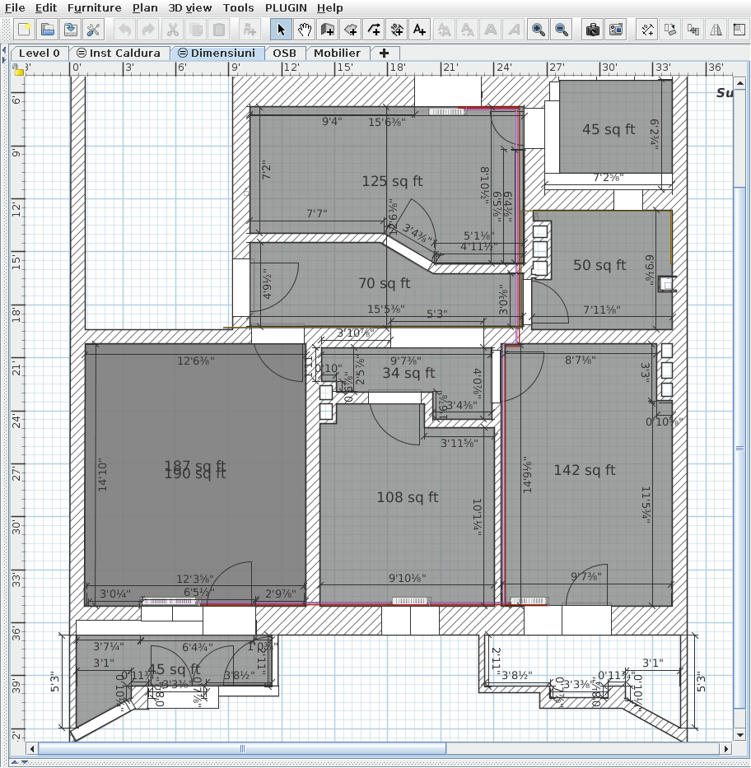The height and width of the screenshot is (768, 751).
Task: Activate the Pan hand tool
Action: 304,30
